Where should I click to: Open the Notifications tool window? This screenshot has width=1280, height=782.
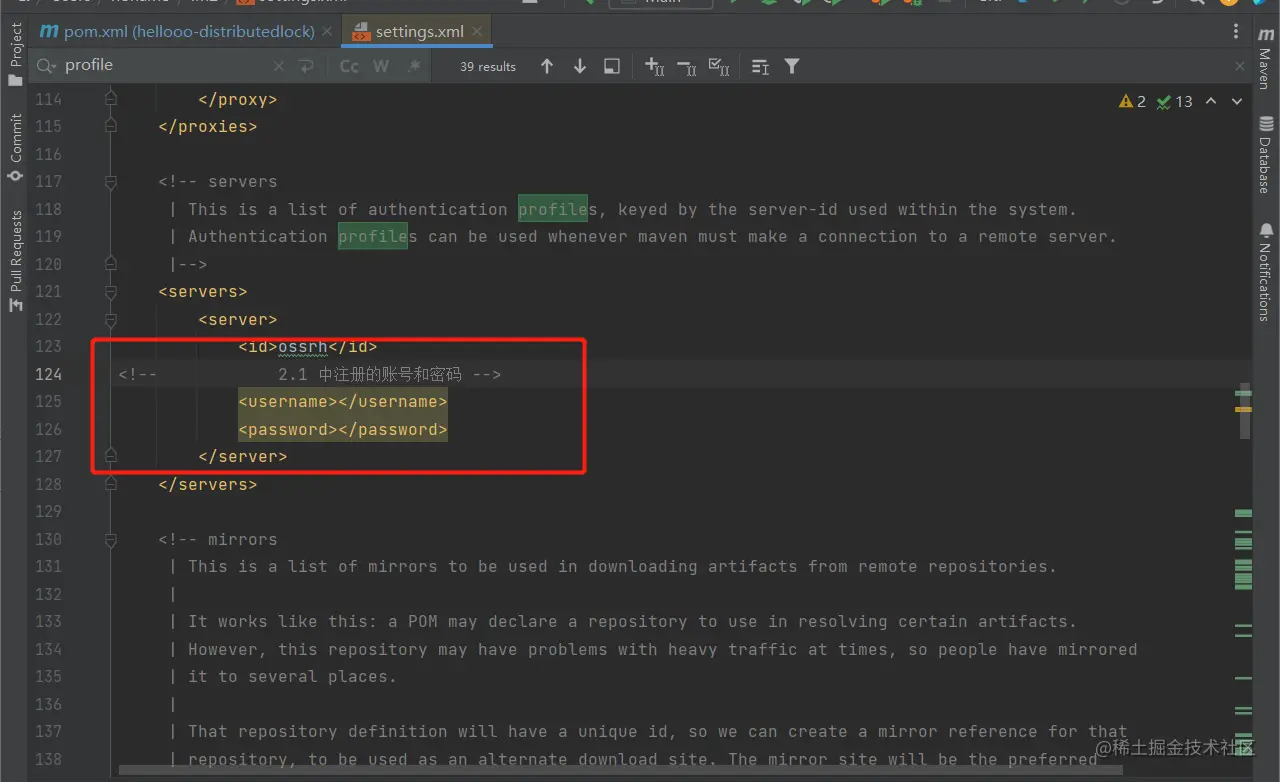coord(1265,272)
